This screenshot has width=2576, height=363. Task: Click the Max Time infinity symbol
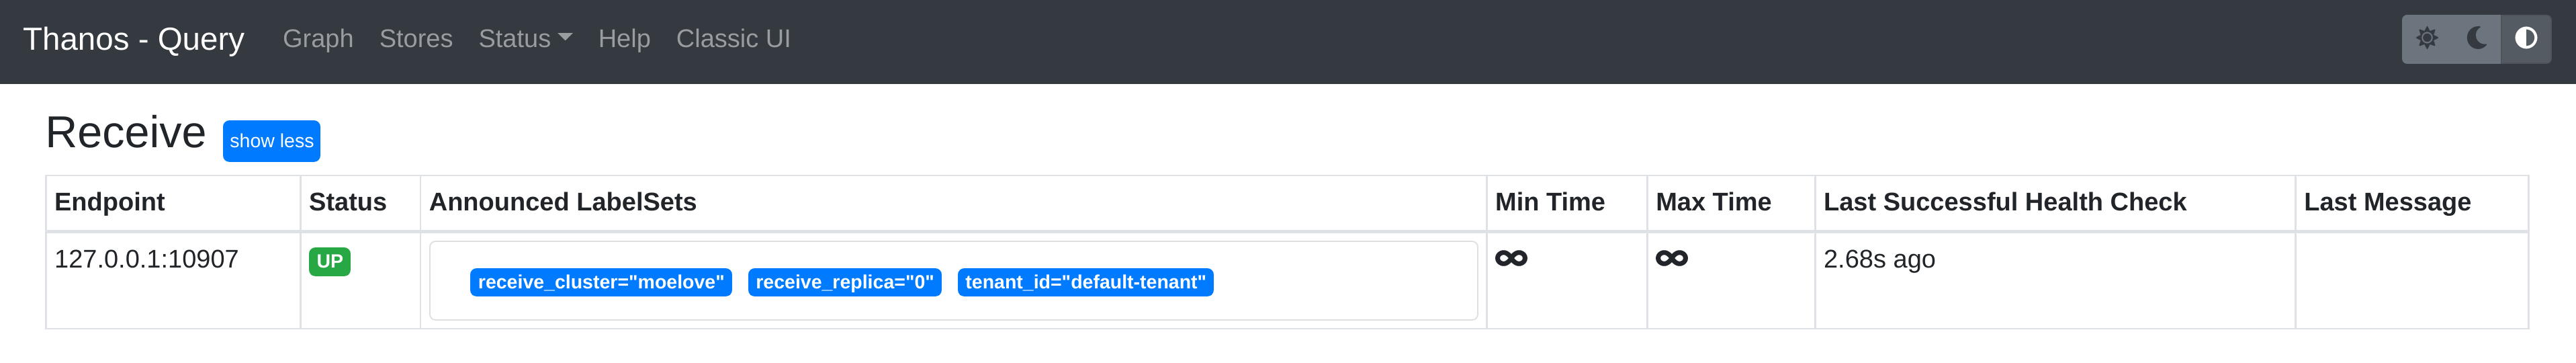tap(1671, 259)
